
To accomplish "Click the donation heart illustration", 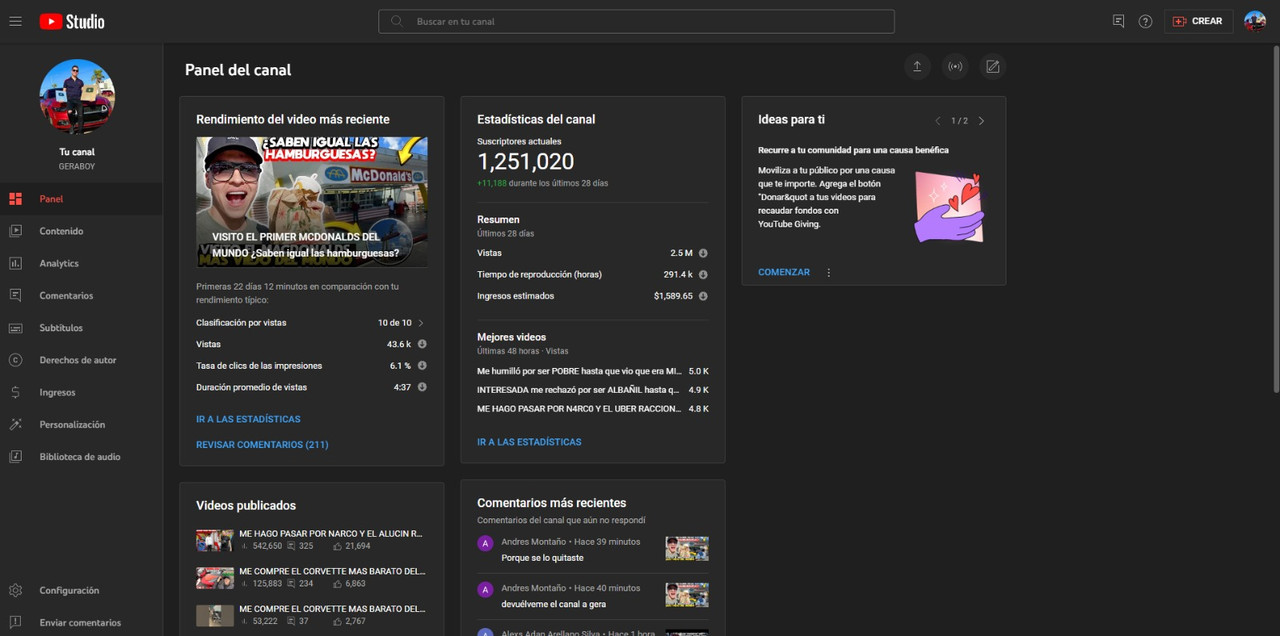I will [x=949, y=207].
